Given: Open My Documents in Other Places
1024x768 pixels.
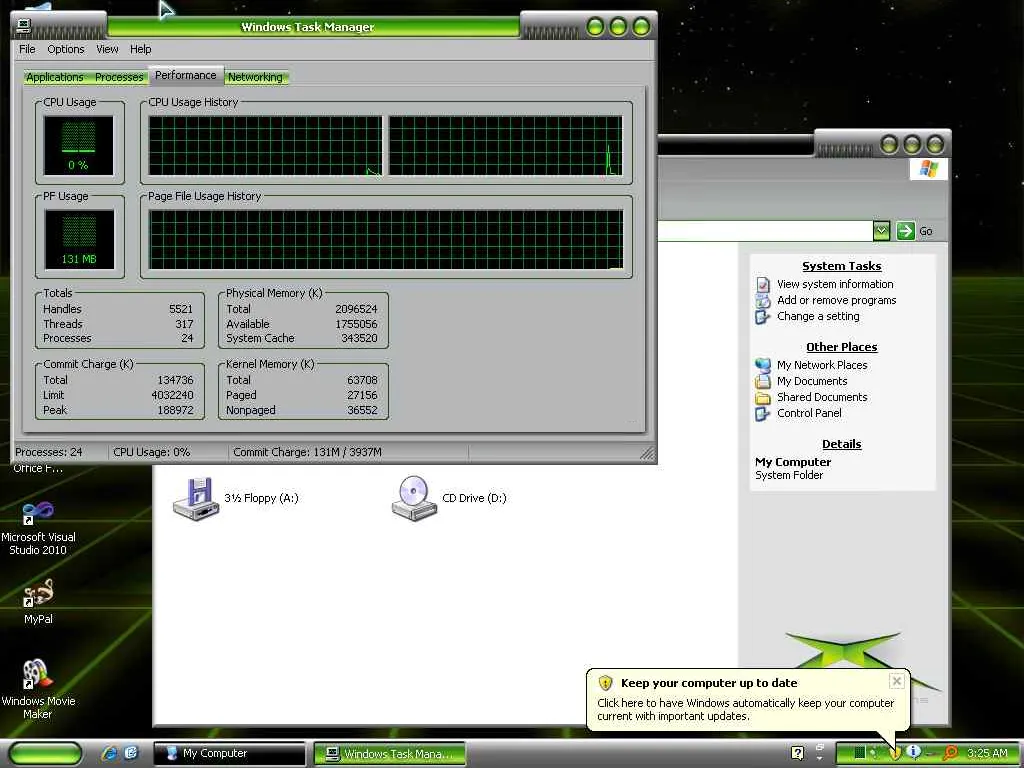Looking at the screenshot, I should click(812, 381).
